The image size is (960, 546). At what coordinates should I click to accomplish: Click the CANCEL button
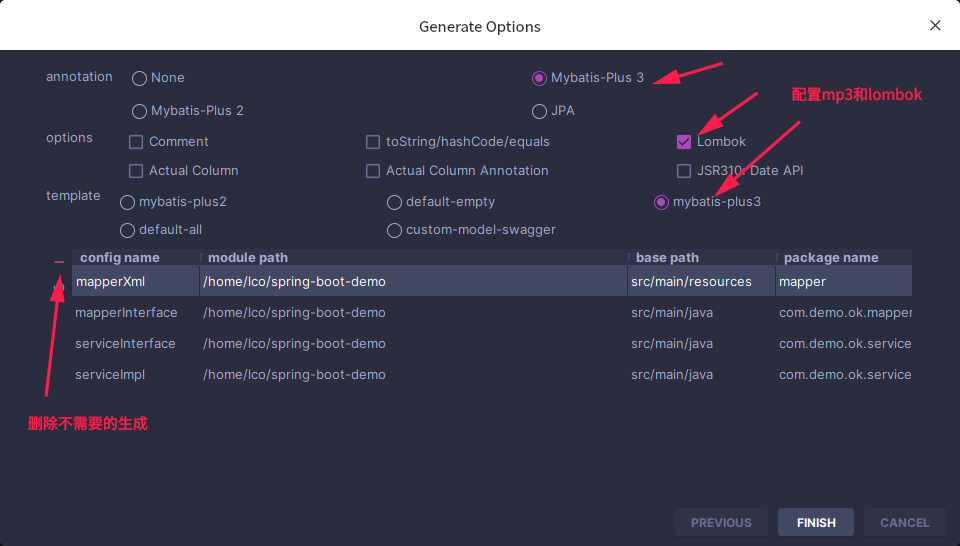(904, 522)
